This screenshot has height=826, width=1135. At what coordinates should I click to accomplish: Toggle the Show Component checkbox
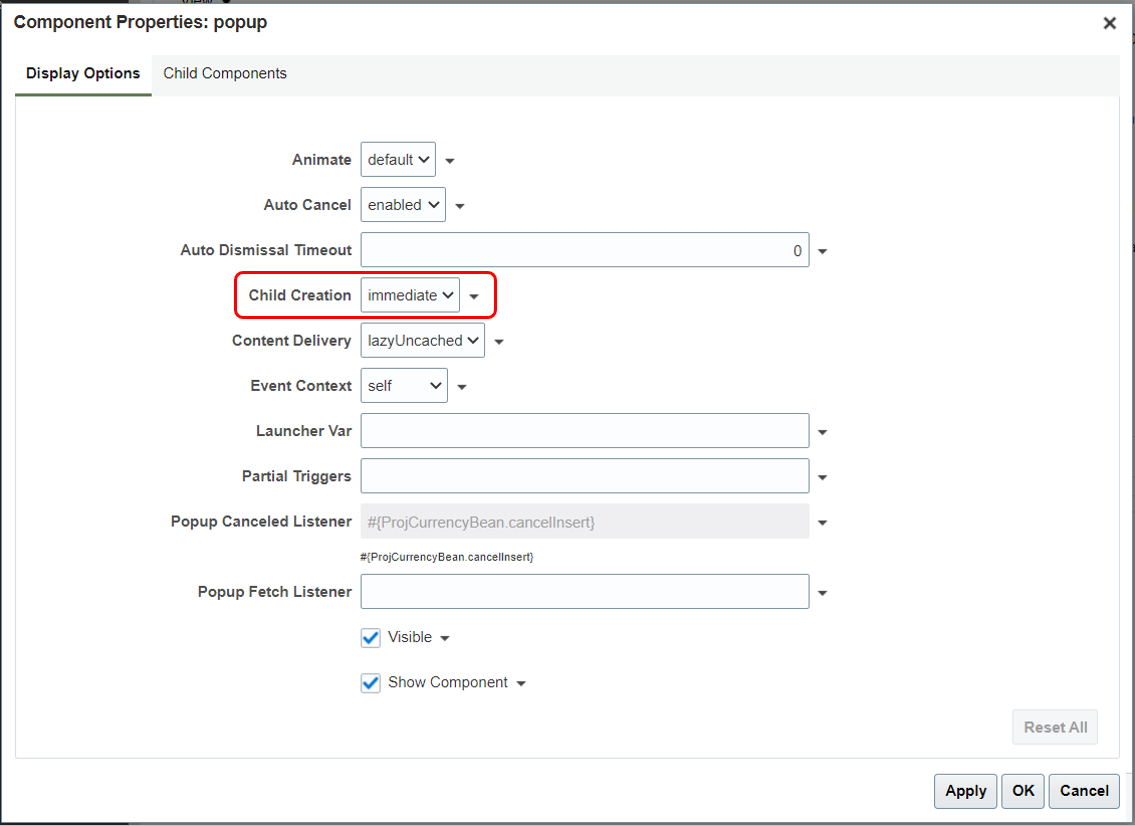click(371, 682)
